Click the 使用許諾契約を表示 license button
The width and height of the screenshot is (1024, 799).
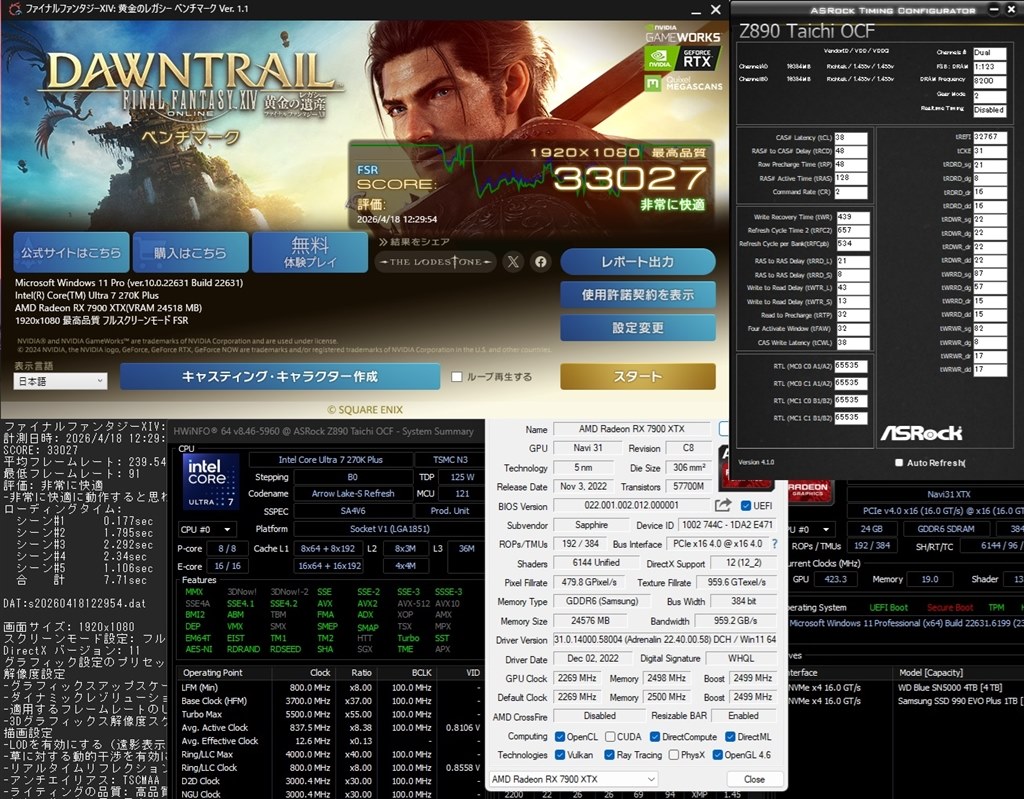click(637, 295)
